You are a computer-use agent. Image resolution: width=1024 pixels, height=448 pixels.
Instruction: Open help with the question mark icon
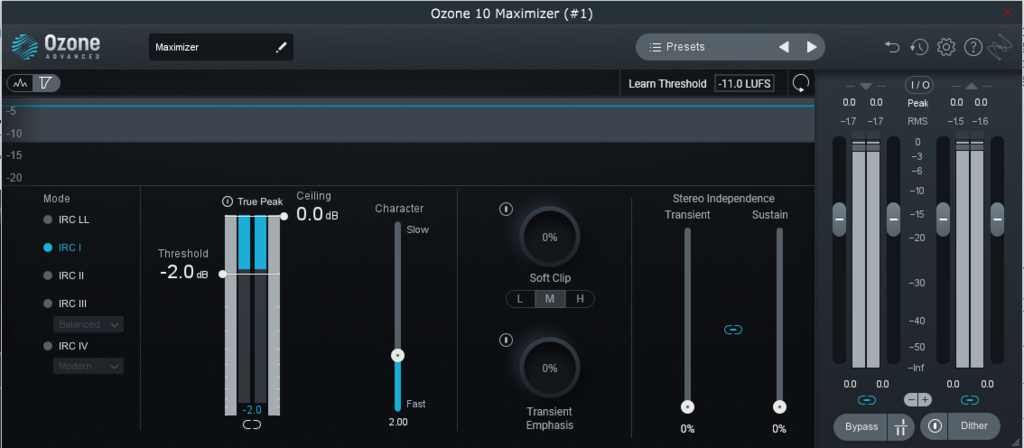pos(973,47)
